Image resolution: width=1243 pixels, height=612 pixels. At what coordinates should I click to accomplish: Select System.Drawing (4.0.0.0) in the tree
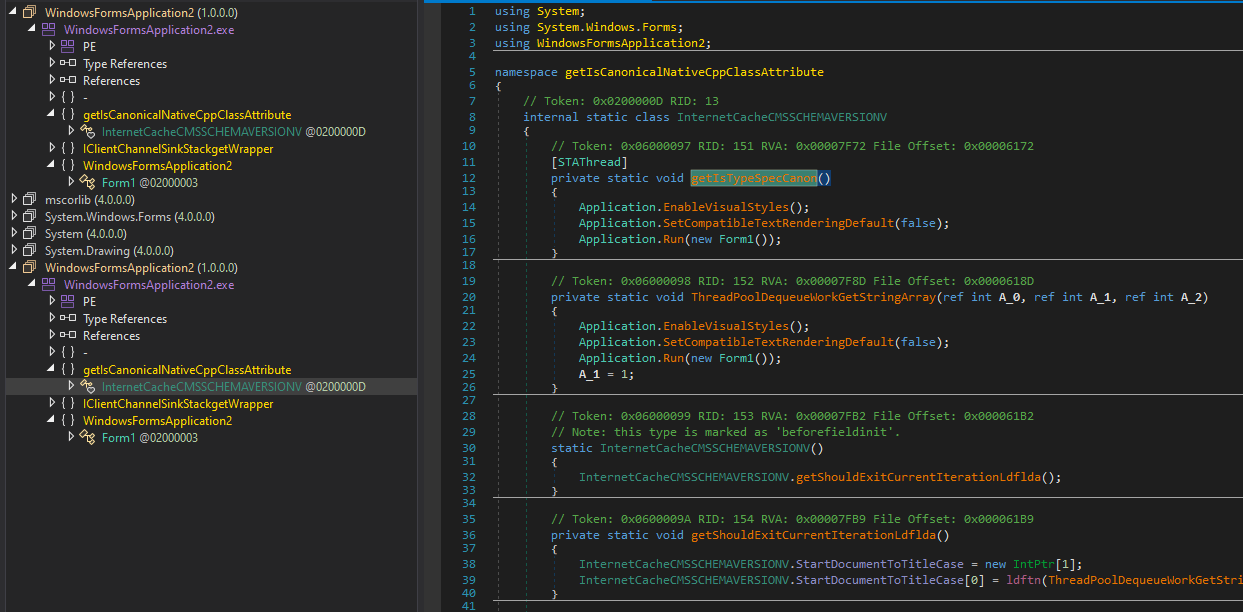[109, 251]
